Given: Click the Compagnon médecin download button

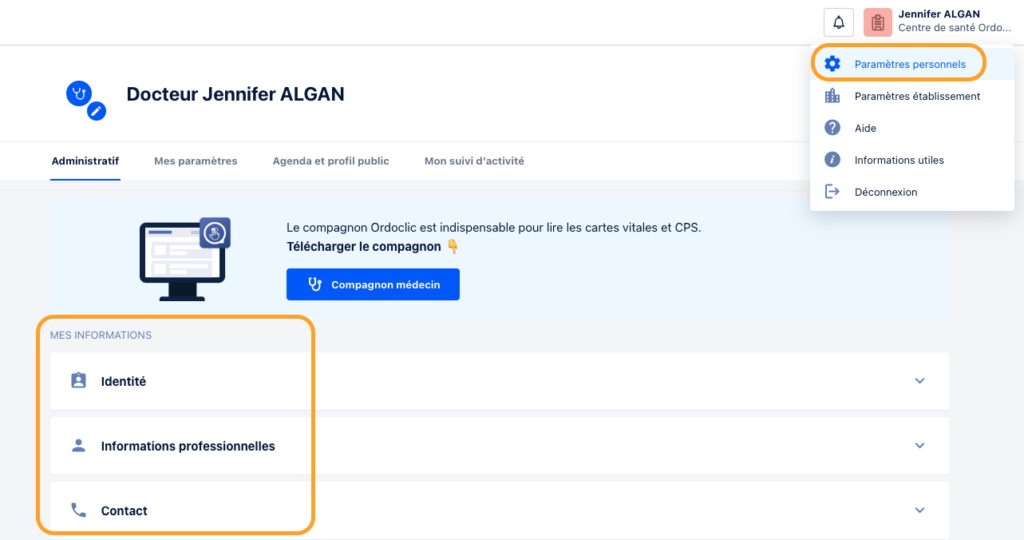Looking at the screenshot, I should pos(373,285).
